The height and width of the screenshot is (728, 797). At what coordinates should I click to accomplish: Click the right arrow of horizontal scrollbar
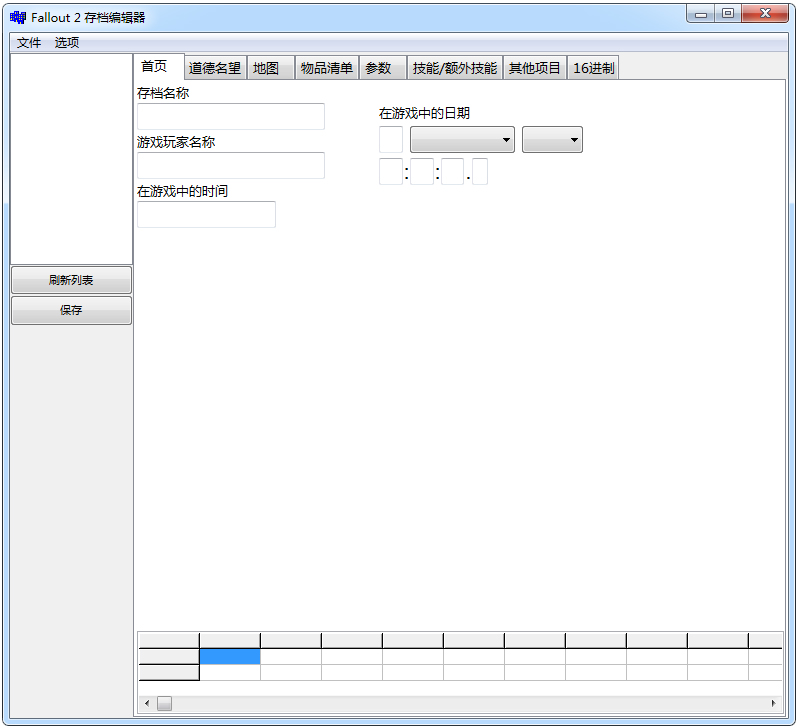[x=773, y=703]
